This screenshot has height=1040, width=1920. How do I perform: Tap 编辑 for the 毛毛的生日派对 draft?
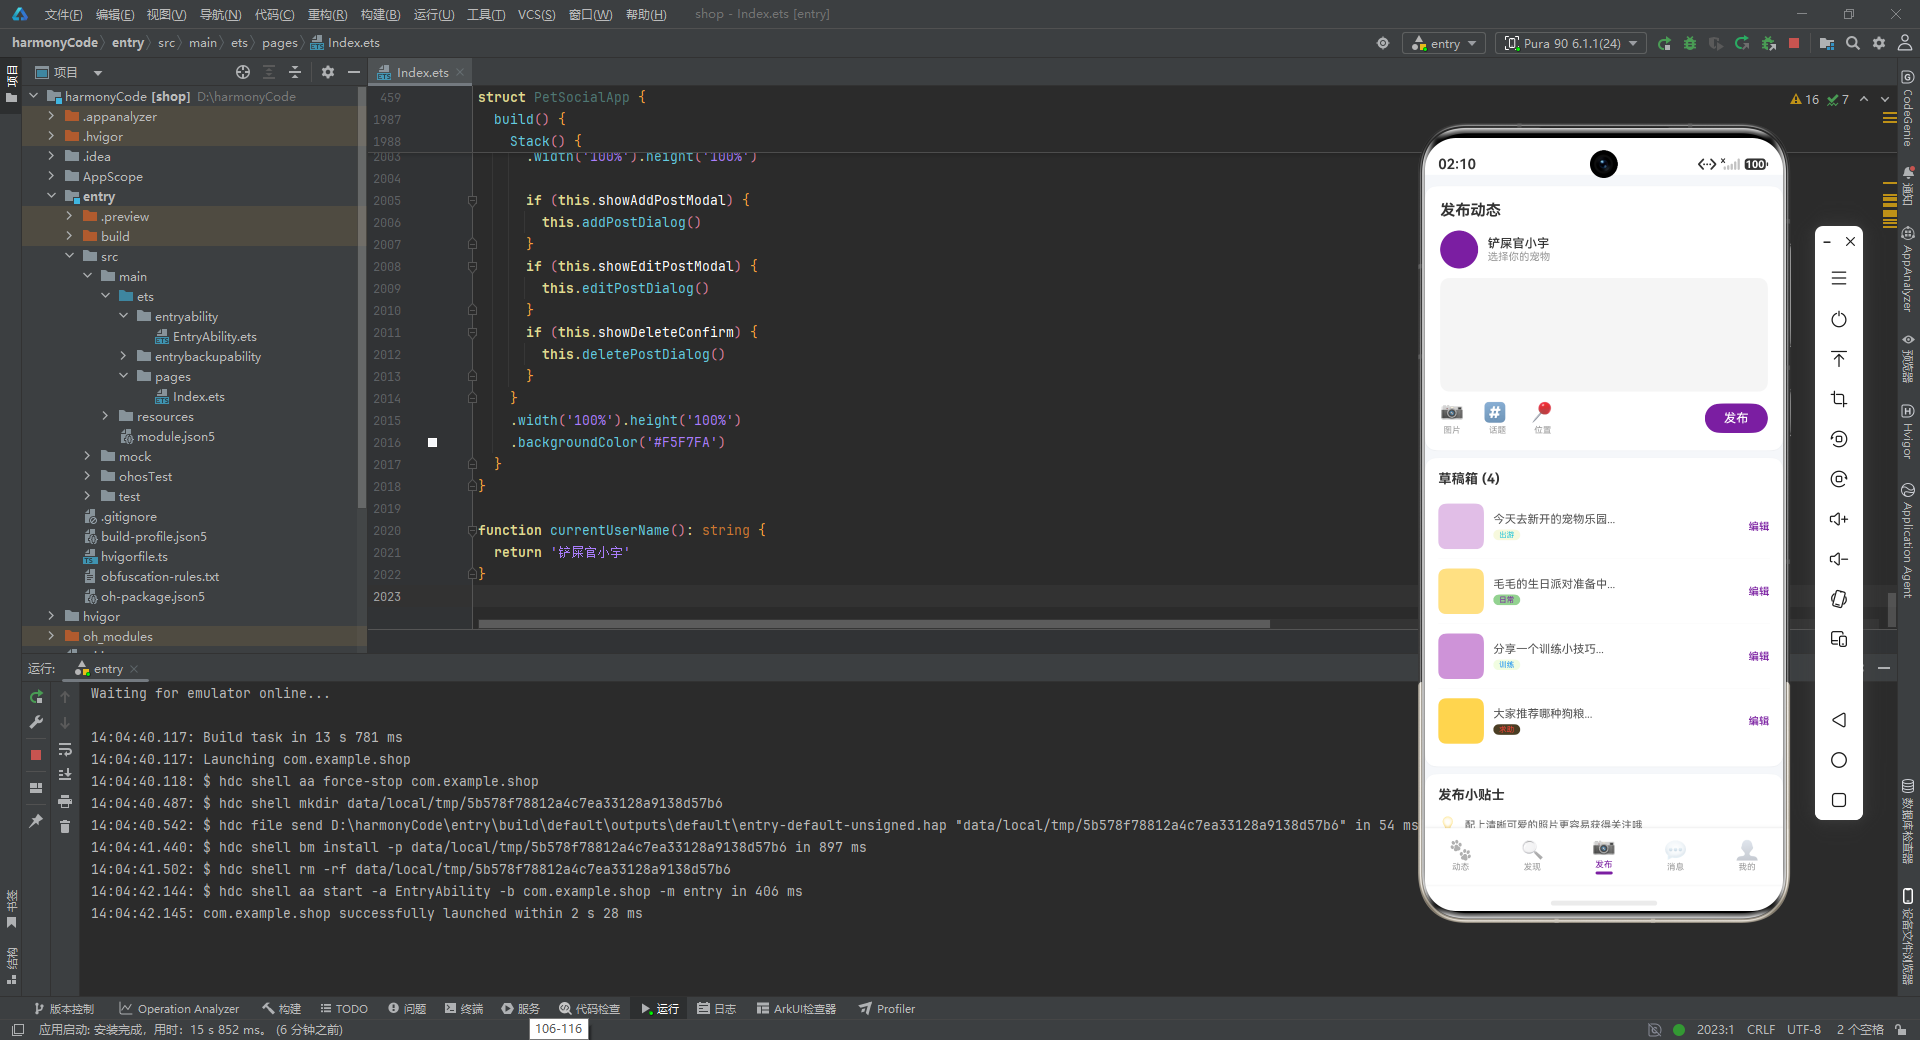(x=1758, y=591)
